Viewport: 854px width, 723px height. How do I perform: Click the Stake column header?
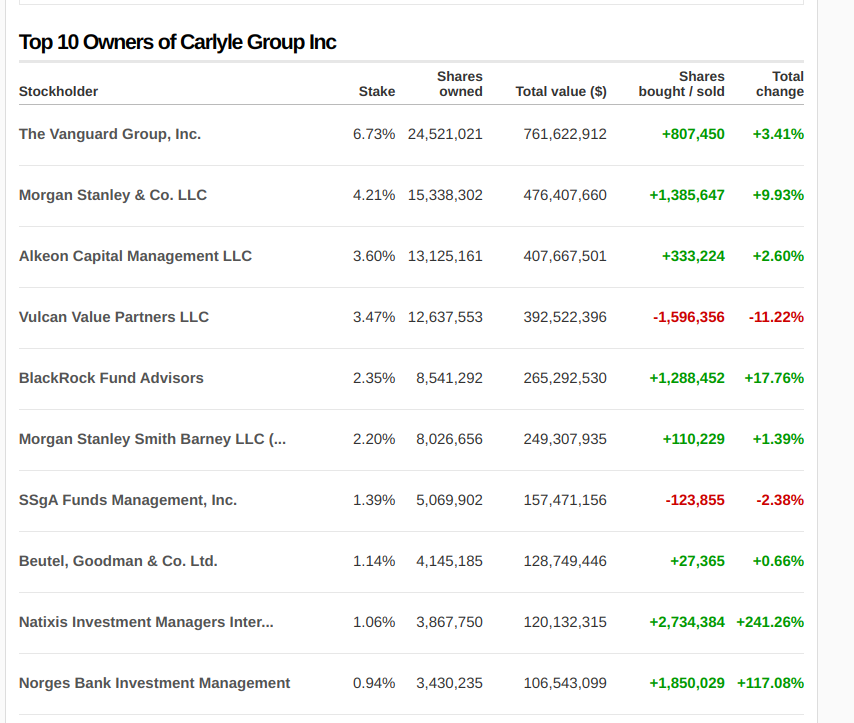pos(377,92)
